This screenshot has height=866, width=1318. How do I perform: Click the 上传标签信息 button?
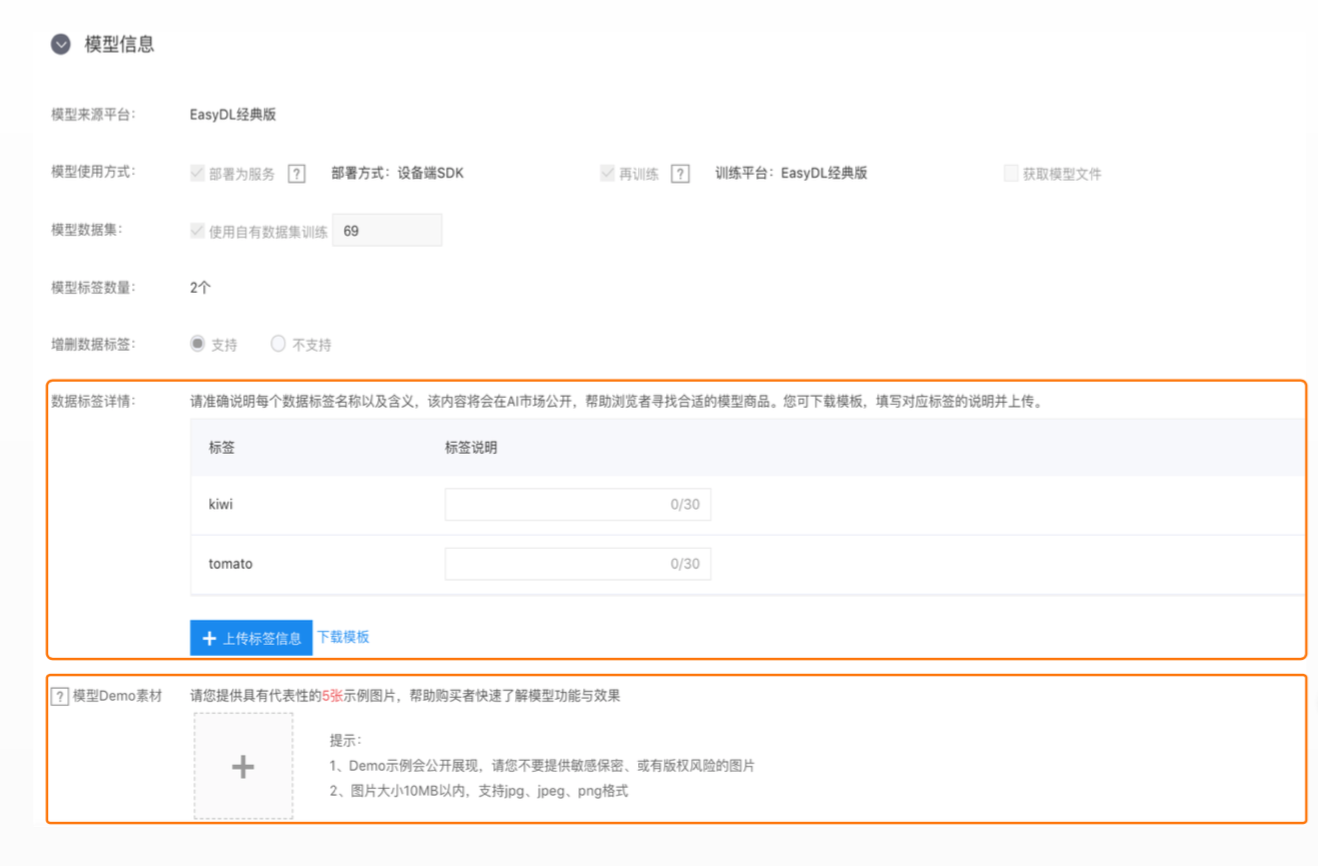[x=251, y=638]
